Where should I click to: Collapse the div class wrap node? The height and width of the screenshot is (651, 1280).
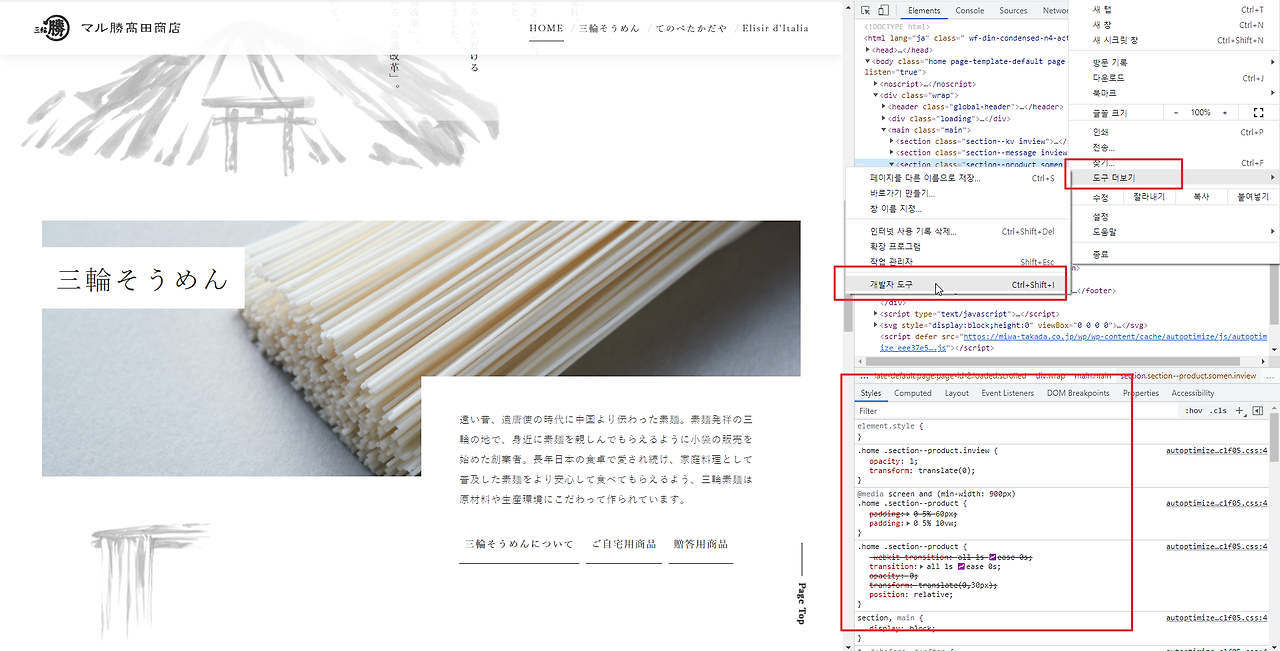(x=876, y=95)
